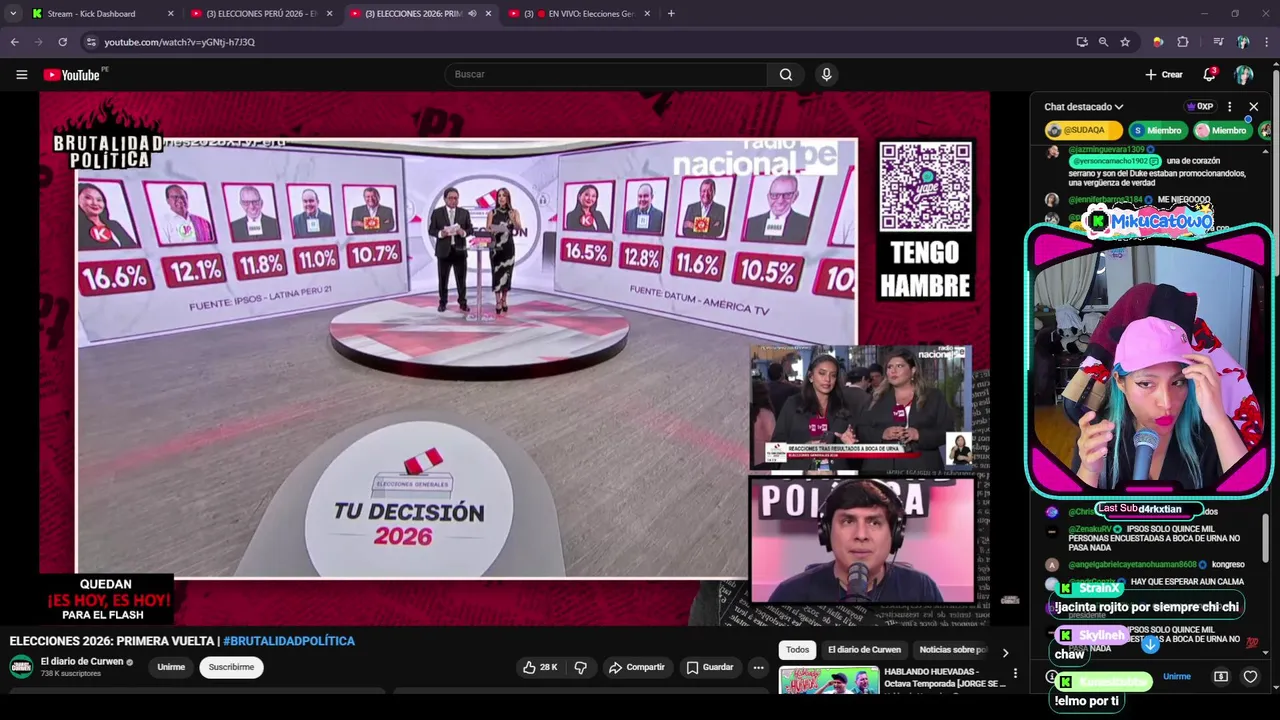
Task: Open the 0XP crown badge
Action: (x=1199, y=107)
